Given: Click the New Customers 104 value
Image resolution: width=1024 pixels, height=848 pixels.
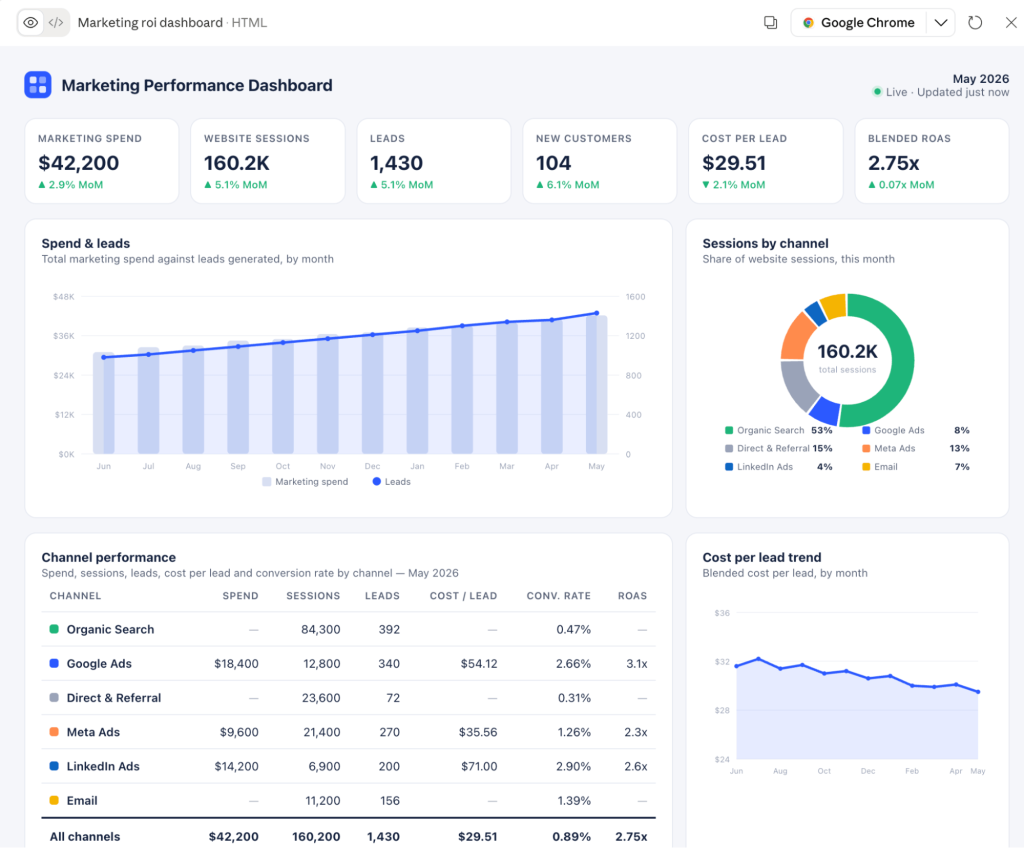Looking at the screenshot, I should coord(553,163).
